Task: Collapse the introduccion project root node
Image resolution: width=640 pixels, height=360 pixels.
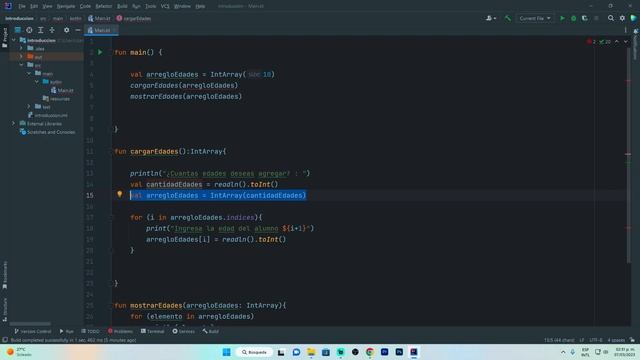Action: tap(13, 40)
